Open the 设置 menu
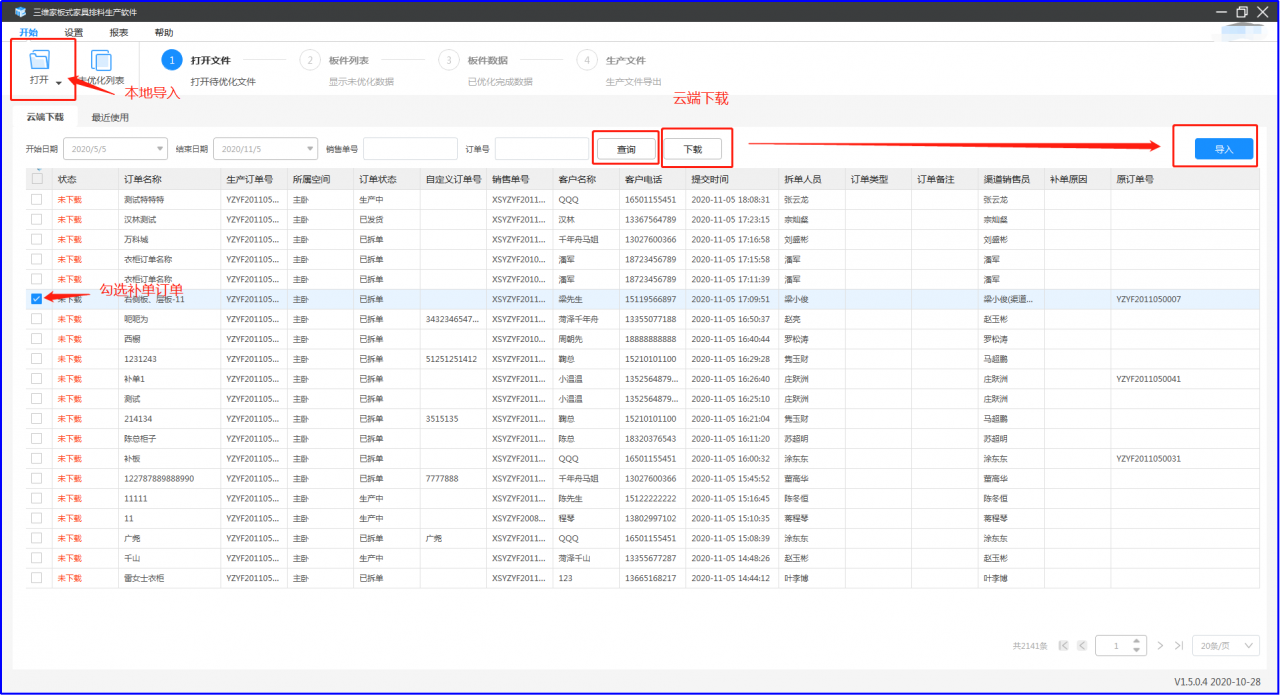 (x=74, y=32)
